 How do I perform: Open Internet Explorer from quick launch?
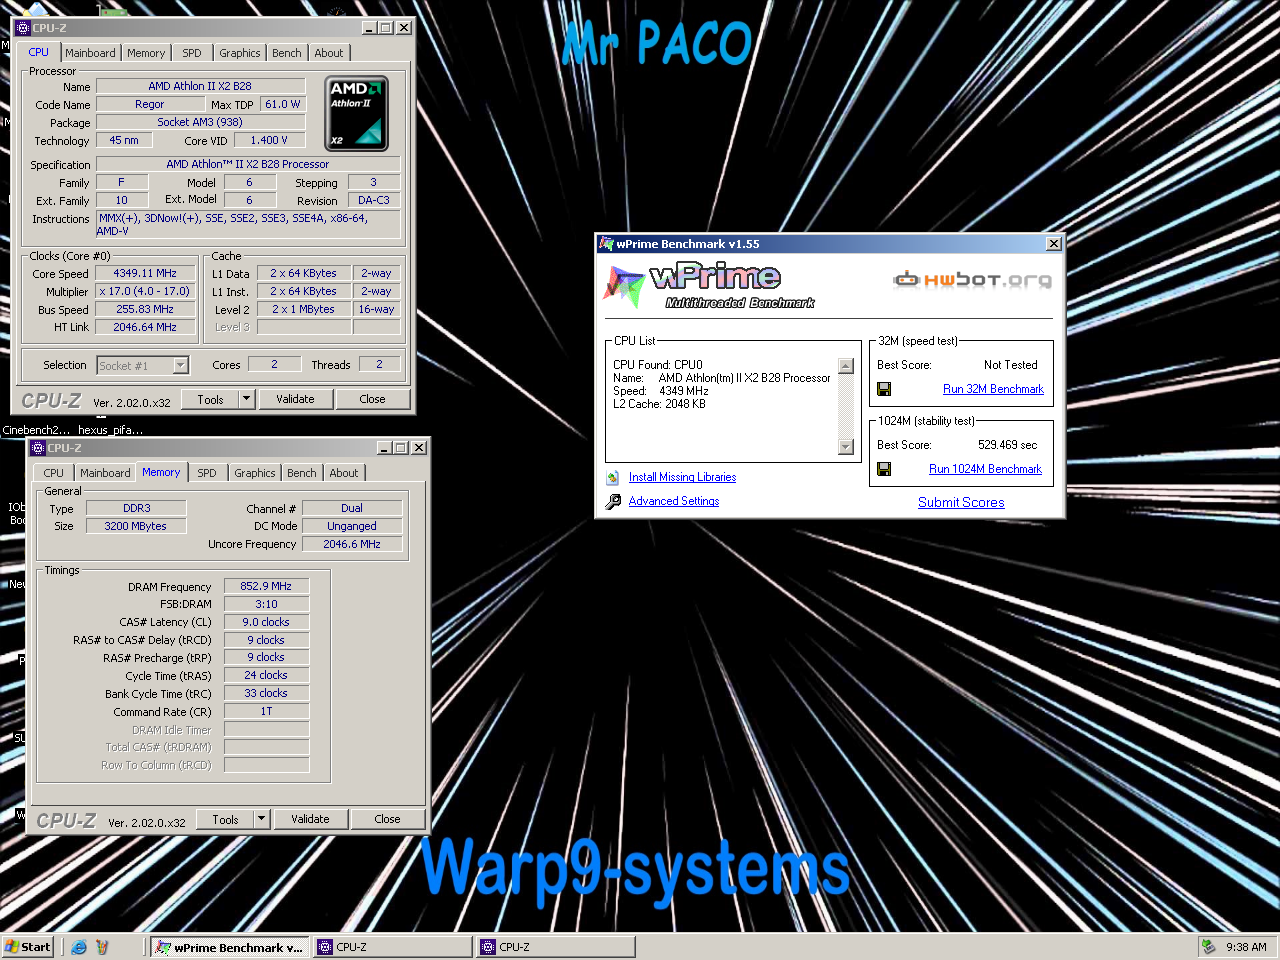[79, 947]
